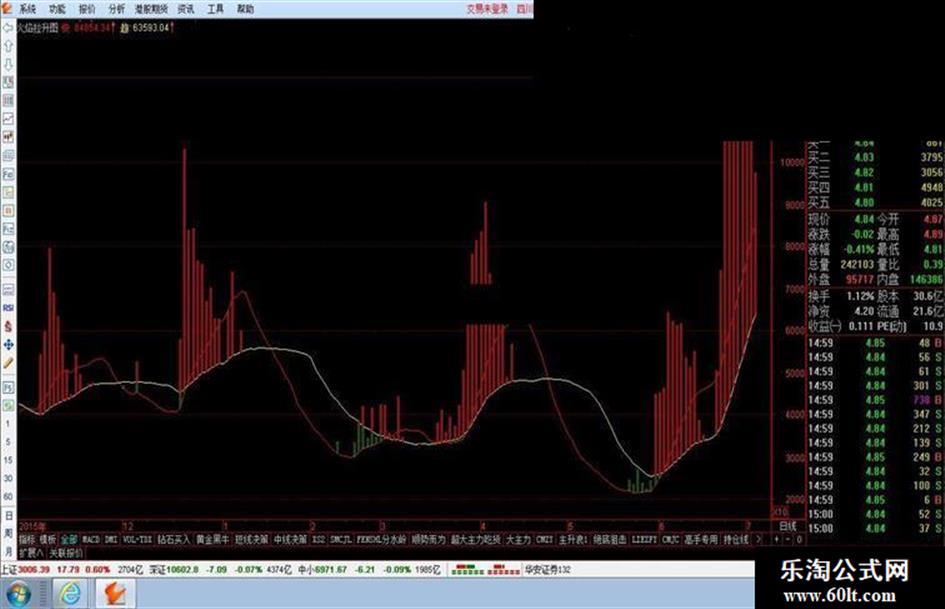Click the back arrow icon in the left toolbar
Screen dimensions: 945x609
coord(8,28)
